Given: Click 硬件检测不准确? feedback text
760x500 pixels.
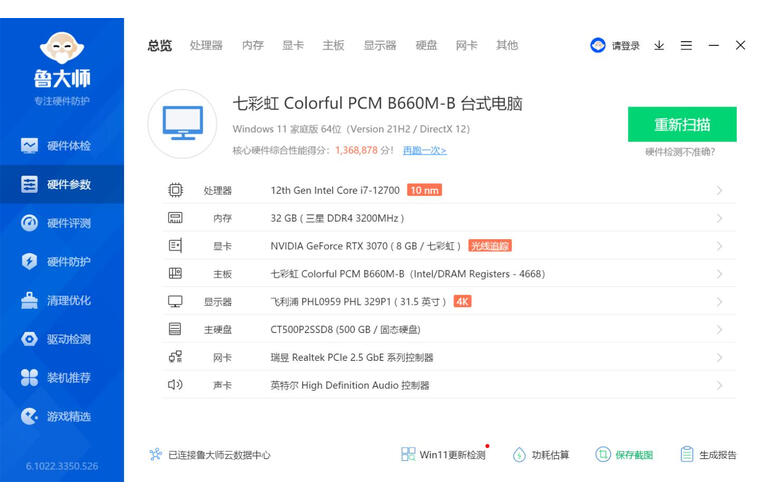Looking at the screenshot, I should pos(680,152).
